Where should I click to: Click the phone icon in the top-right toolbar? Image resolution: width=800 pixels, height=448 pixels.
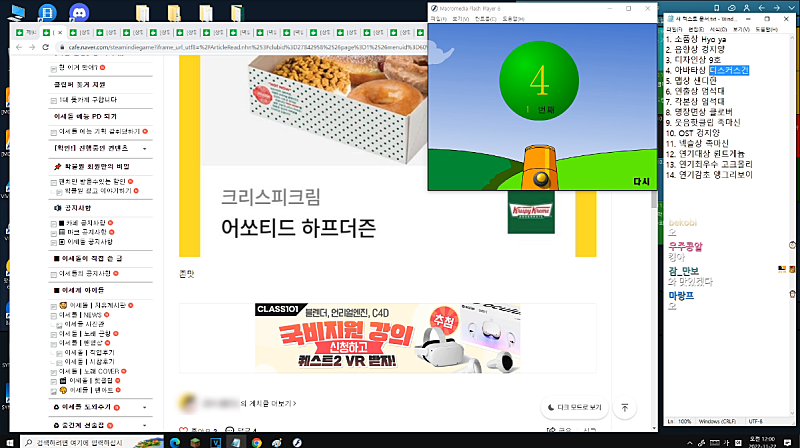[716, 8]
